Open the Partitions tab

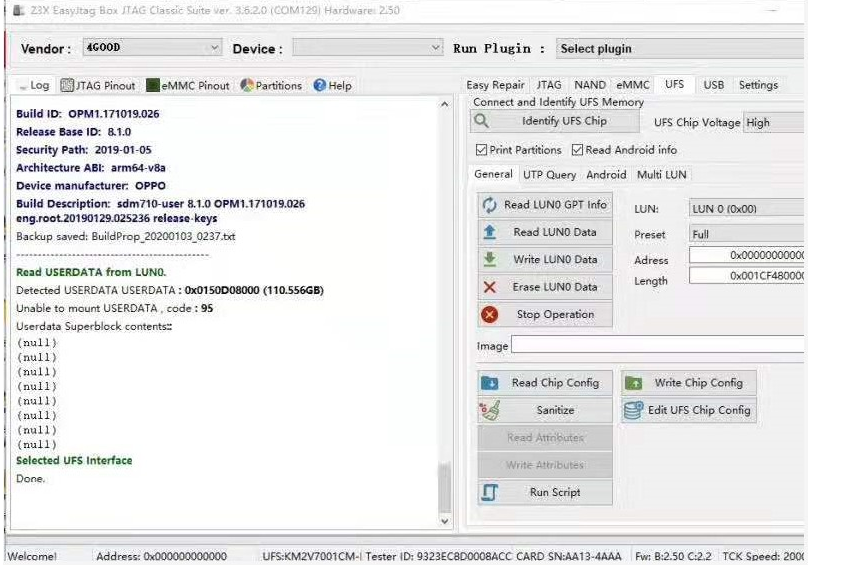271,85
